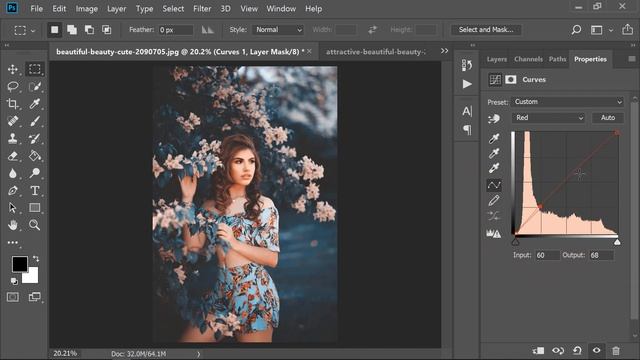The width and height of the screenshot is (640, 360).
Task: Select Subtract from selection mode
Action: click(89, 30)
